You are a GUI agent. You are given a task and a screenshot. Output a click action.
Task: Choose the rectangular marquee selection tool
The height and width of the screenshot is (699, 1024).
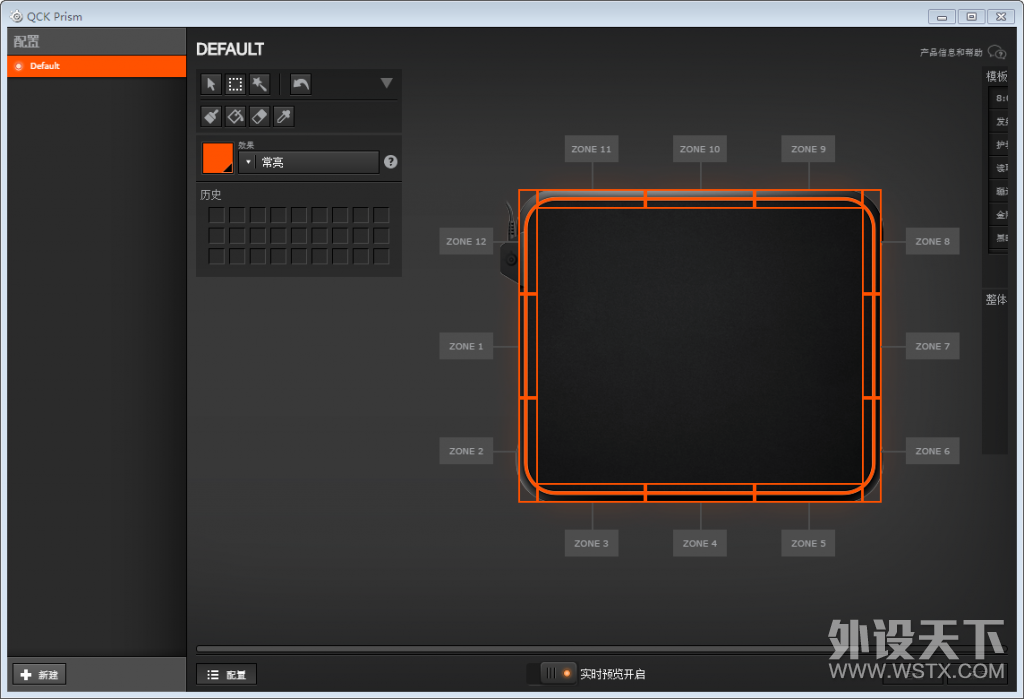pyautogui.click(x=235, y=84)
